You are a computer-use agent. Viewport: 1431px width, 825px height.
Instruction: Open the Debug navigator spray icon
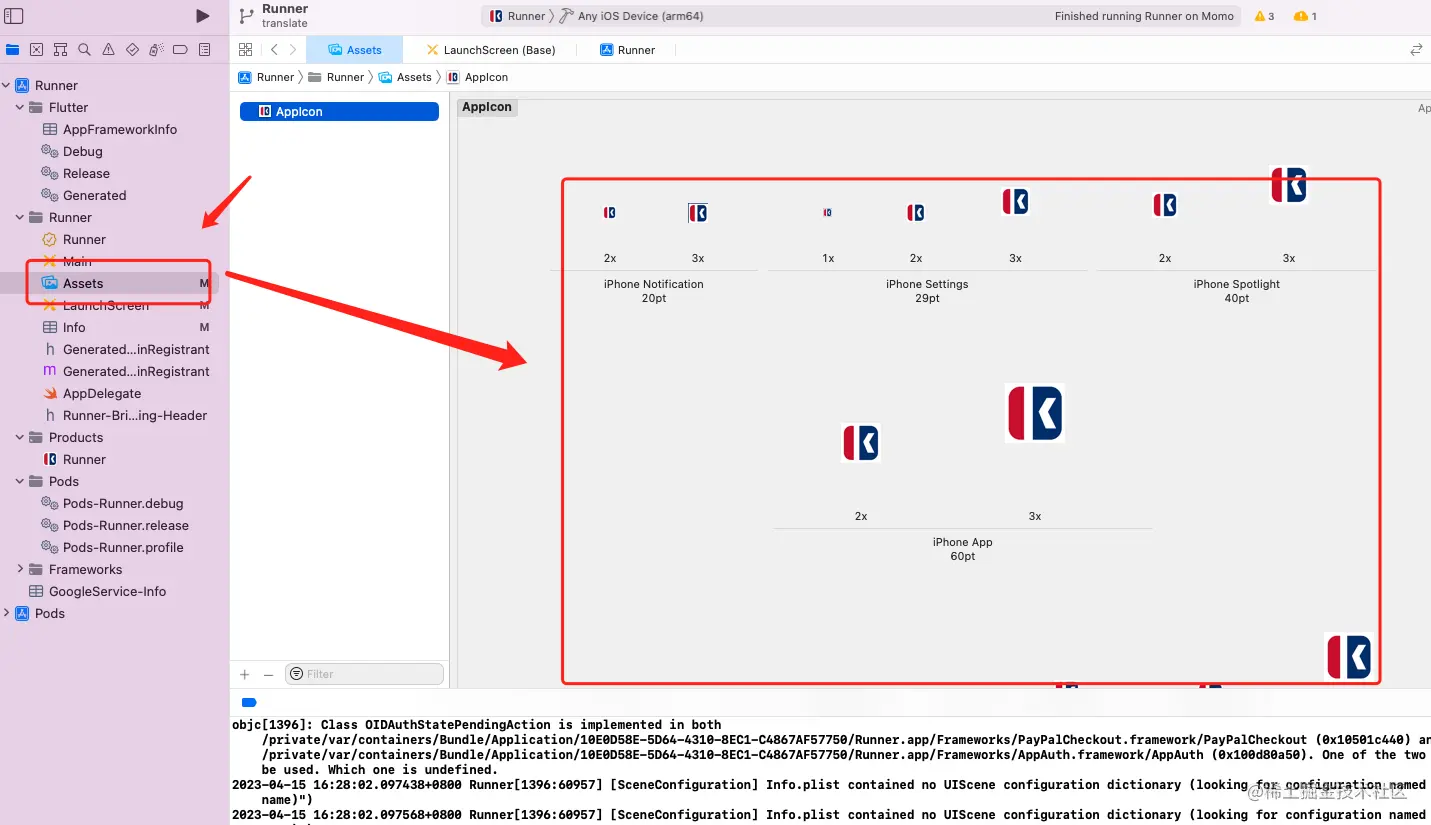tap(156, 49)
